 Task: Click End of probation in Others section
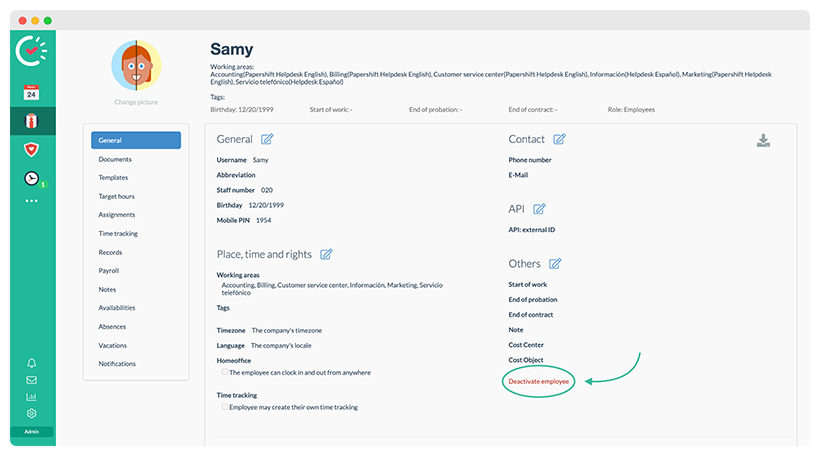pyautogui.click(x=533, y=299)
